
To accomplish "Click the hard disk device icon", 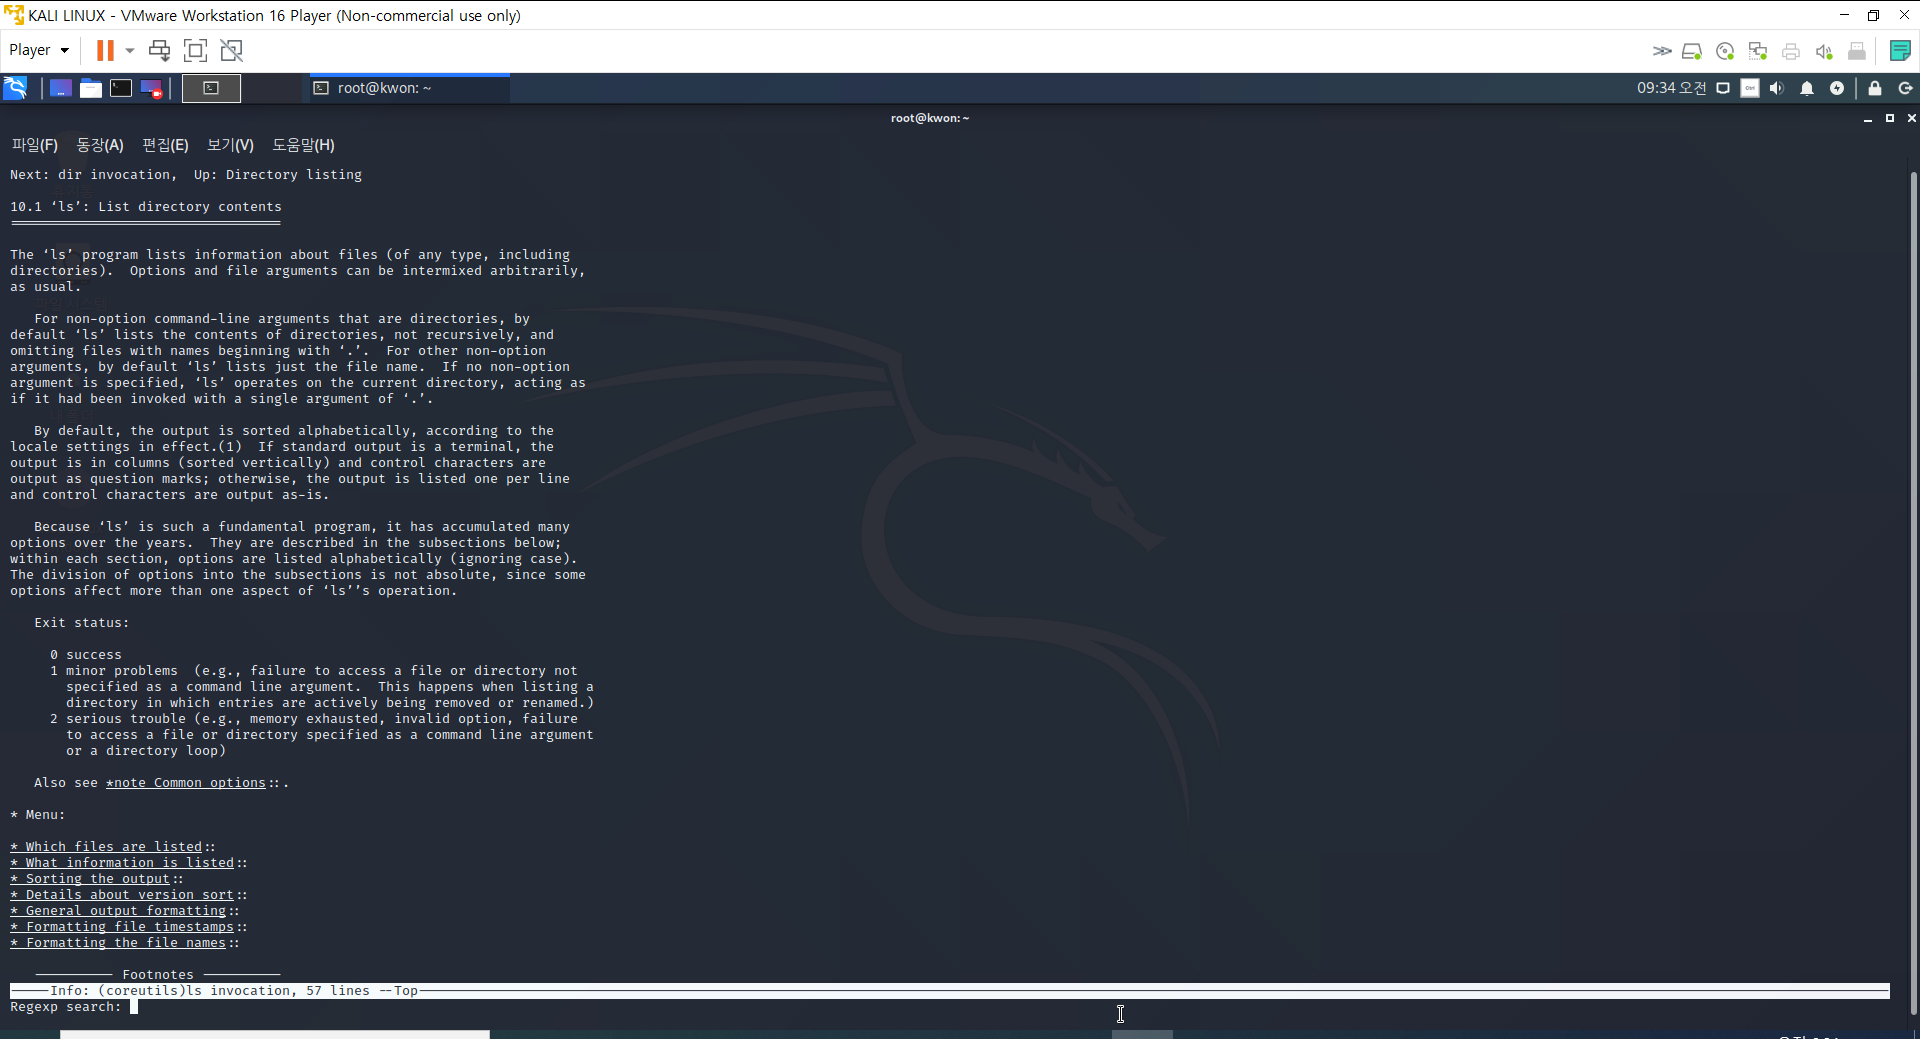I will point(1692,51).
